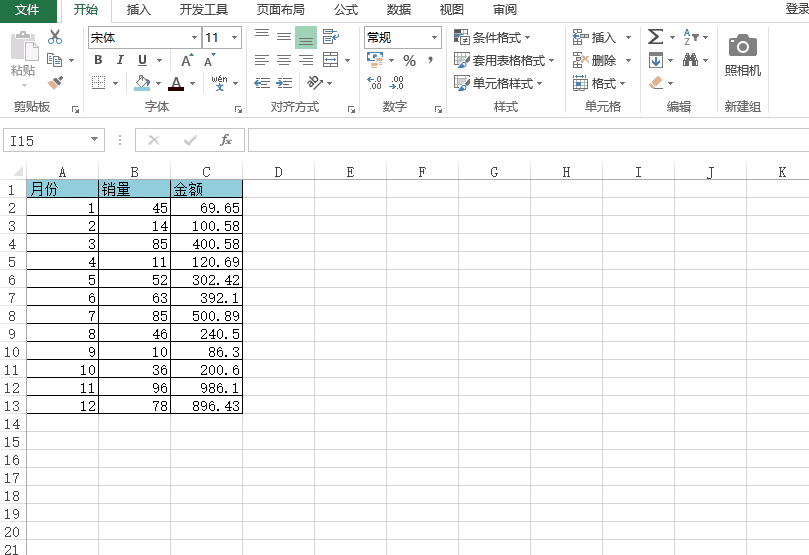Click the 登录 sign-in link

[x=797, y=9]
